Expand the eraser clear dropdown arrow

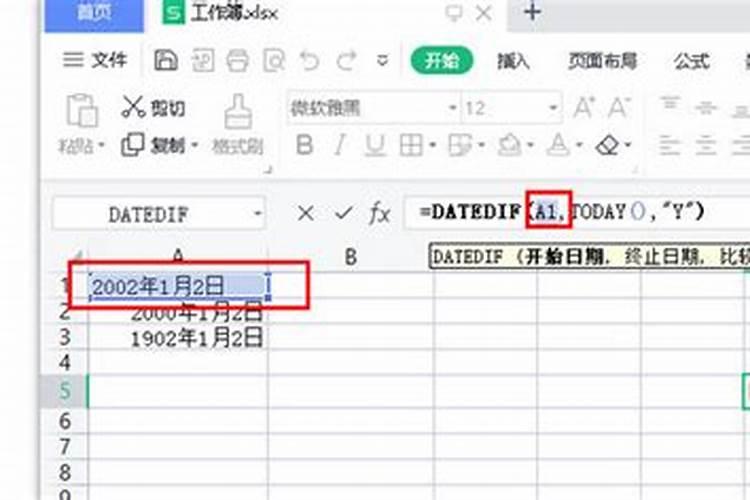(628, 144)
